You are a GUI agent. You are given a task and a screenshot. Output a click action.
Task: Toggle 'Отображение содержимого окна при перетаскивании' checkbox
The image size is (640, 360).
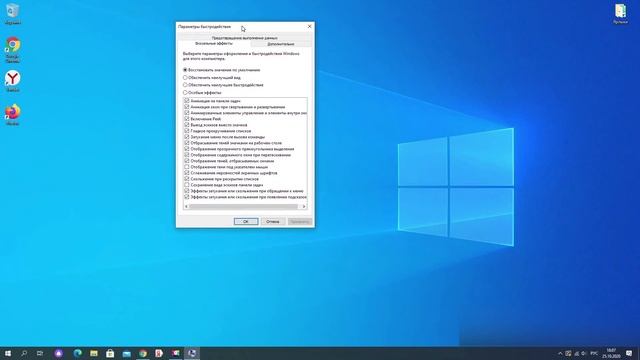point(187,155)
